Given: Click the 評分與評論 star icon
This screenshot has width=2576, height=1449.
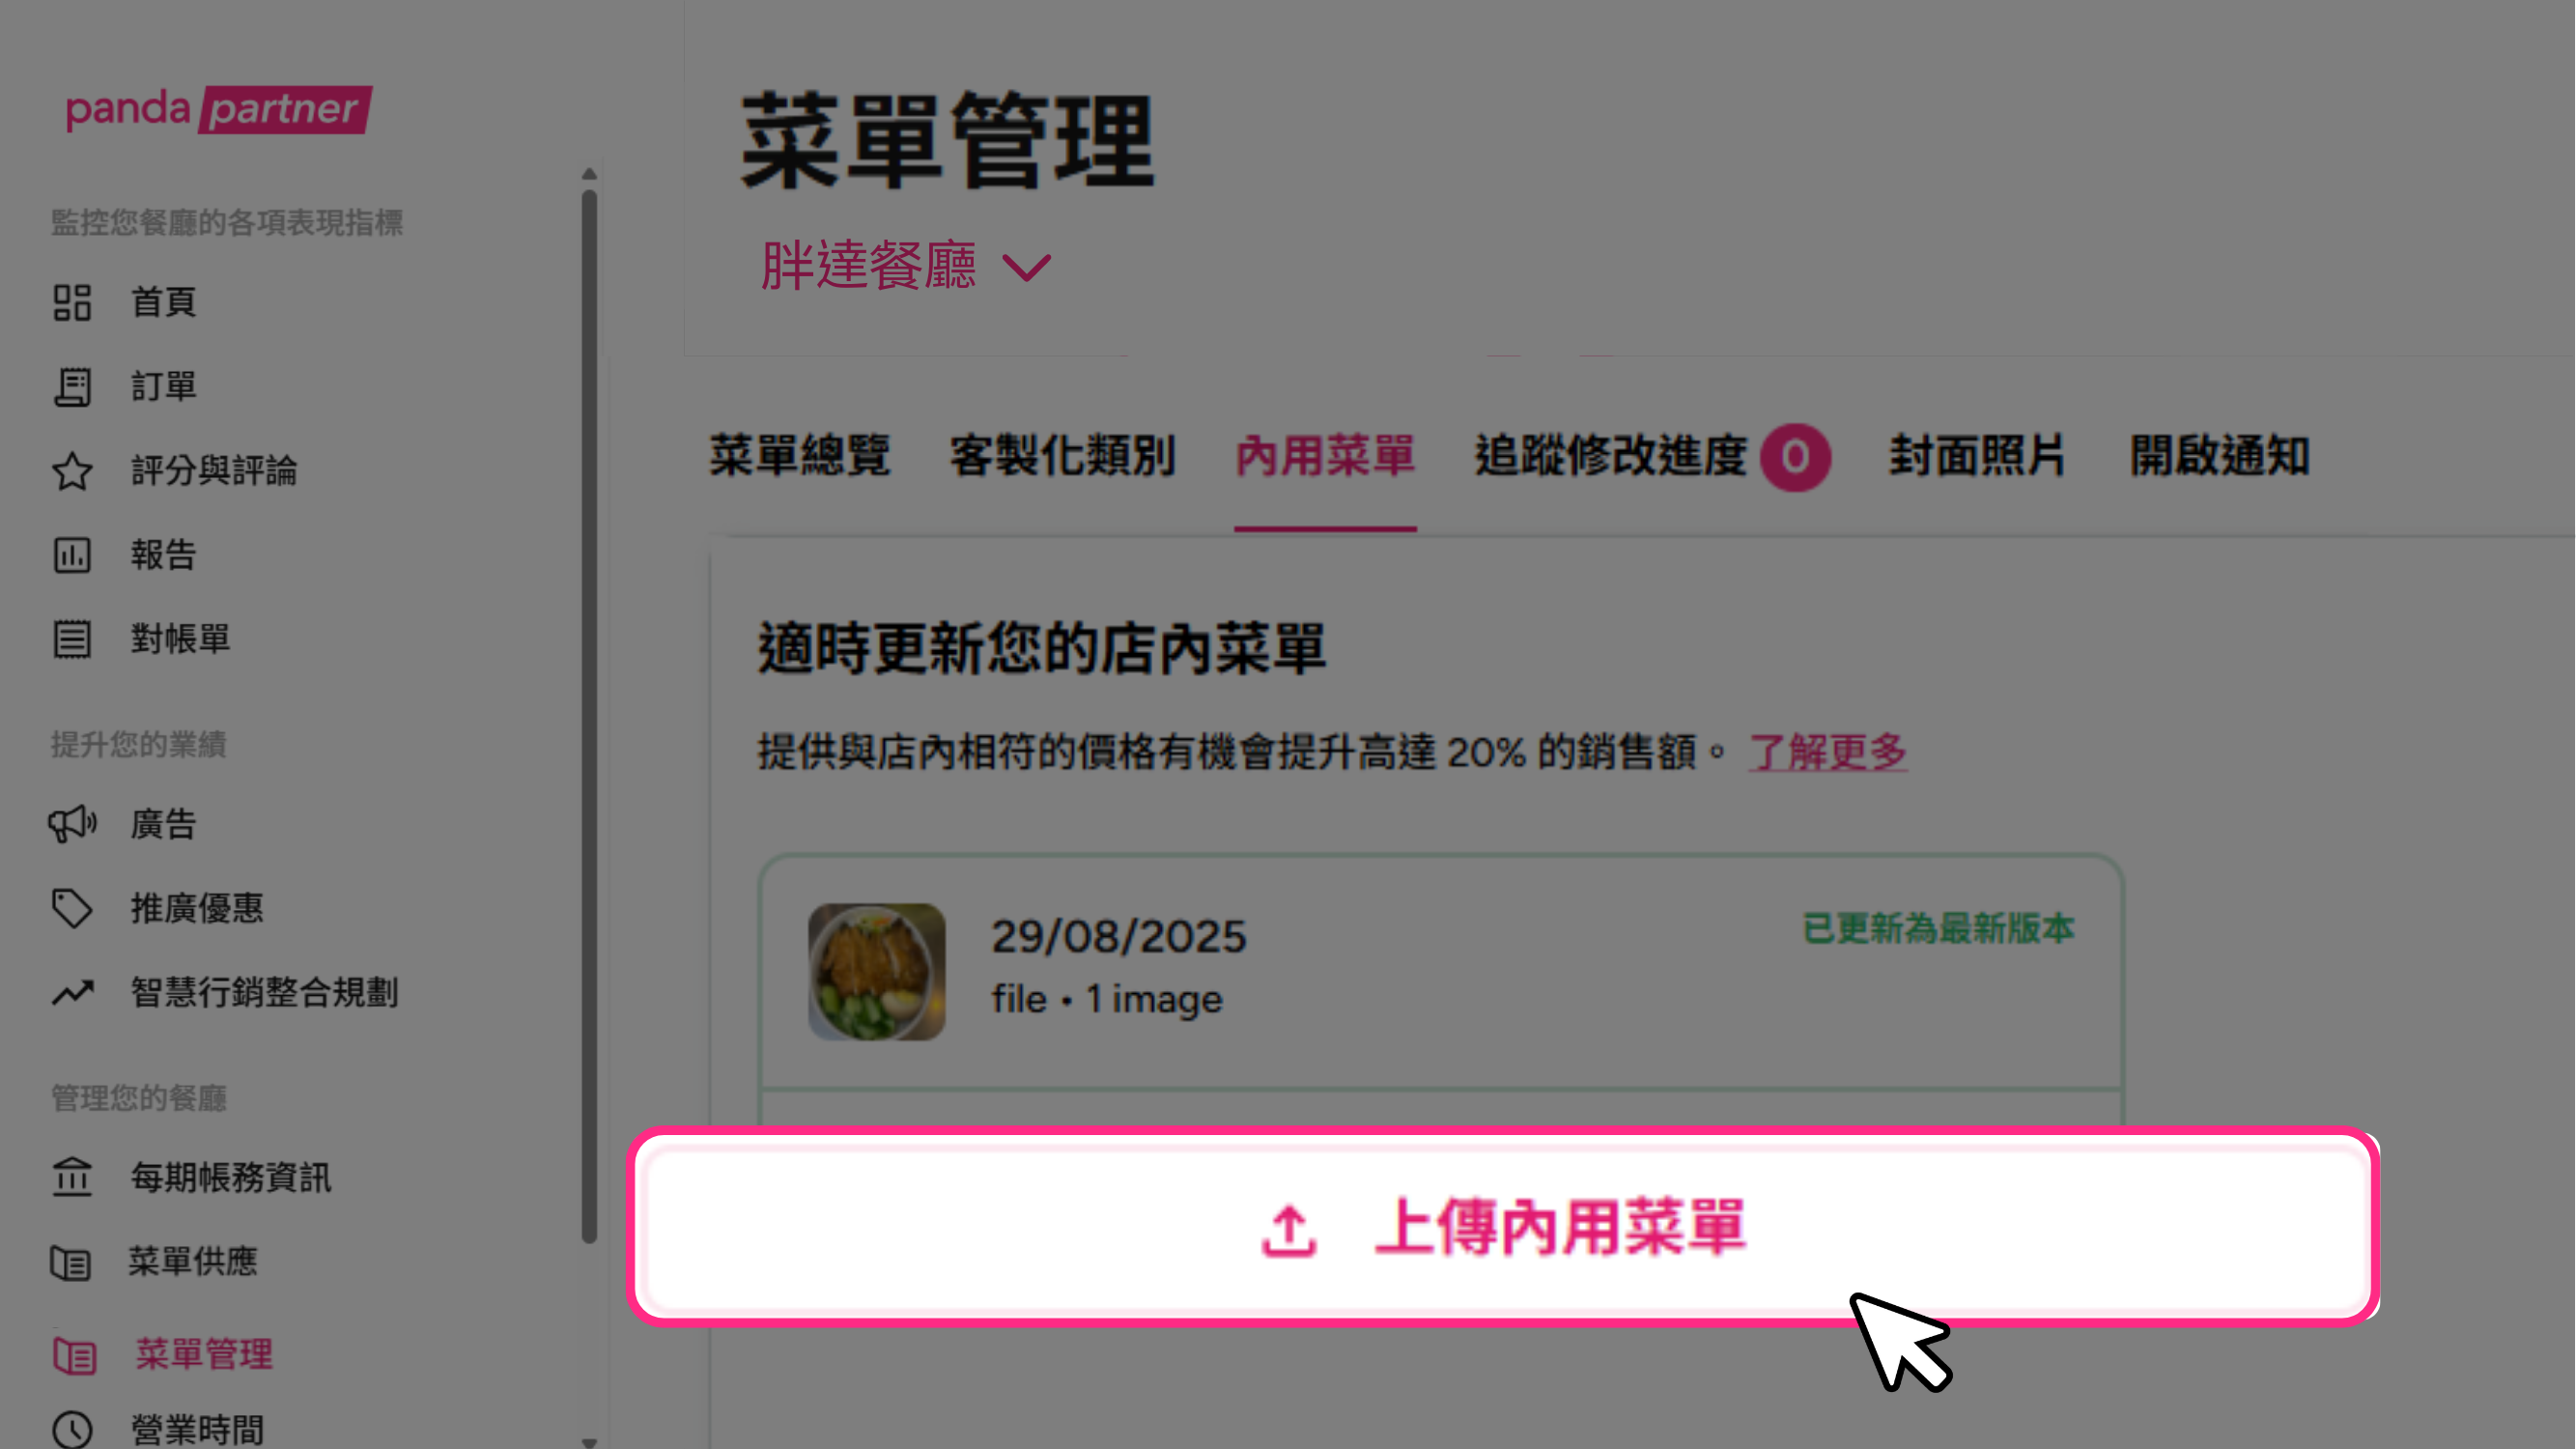Looking at the screenshot, I should (x=72, y=471).
